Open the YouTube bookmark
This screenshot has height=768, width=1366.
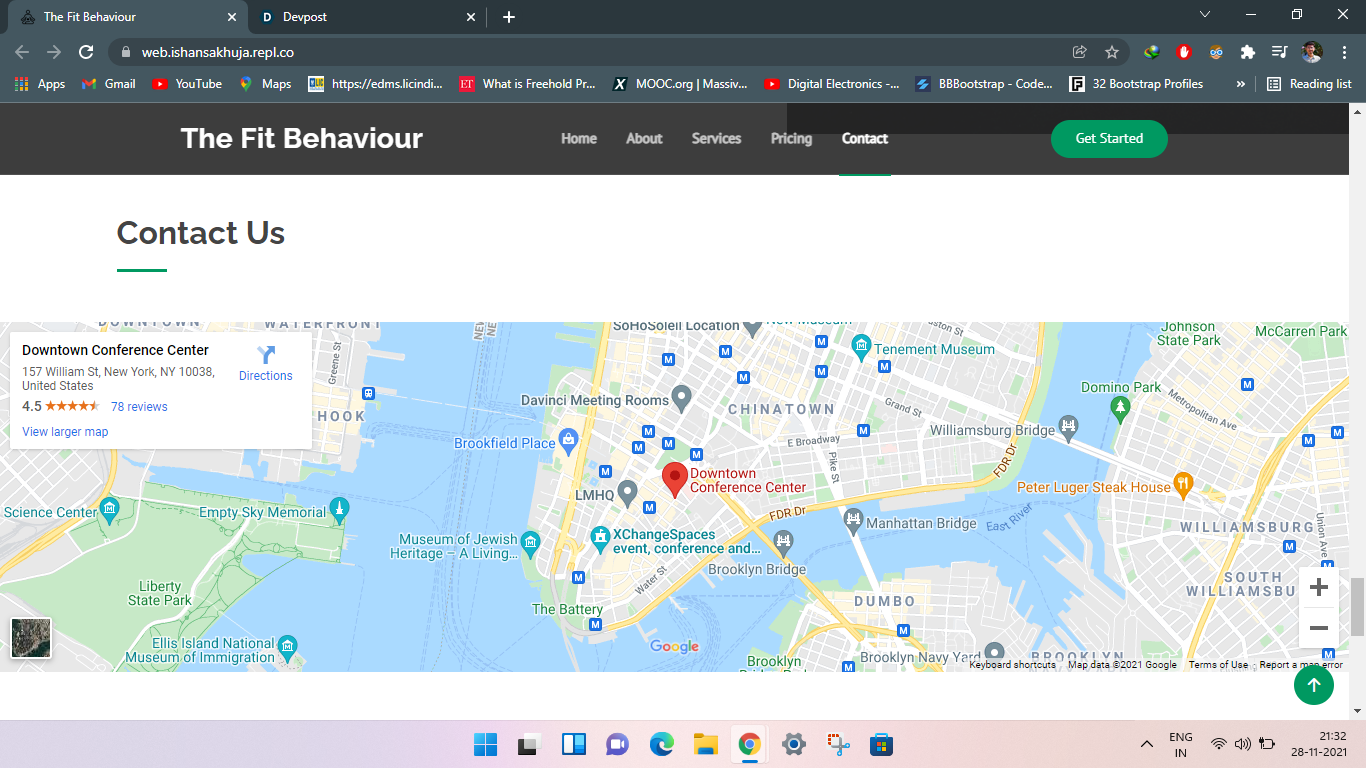187,84
